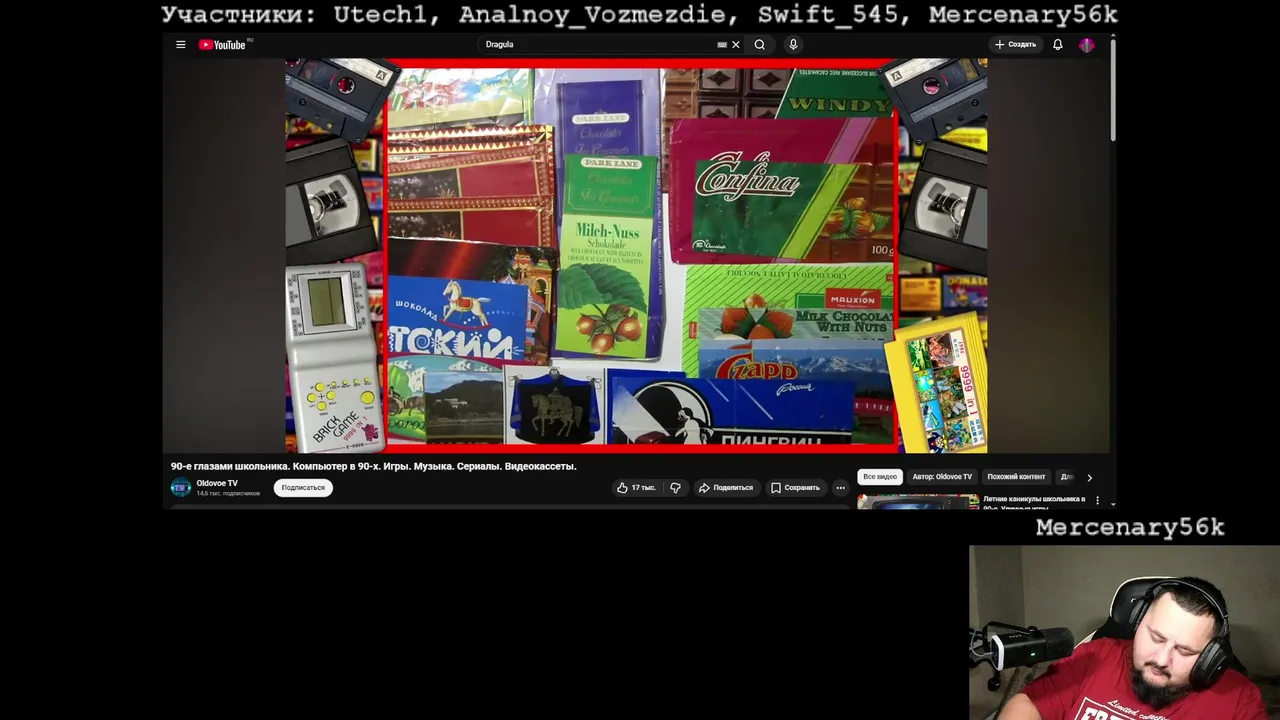
Task: Open the on-screen keyboard in search box
Action: pos(722,45)
